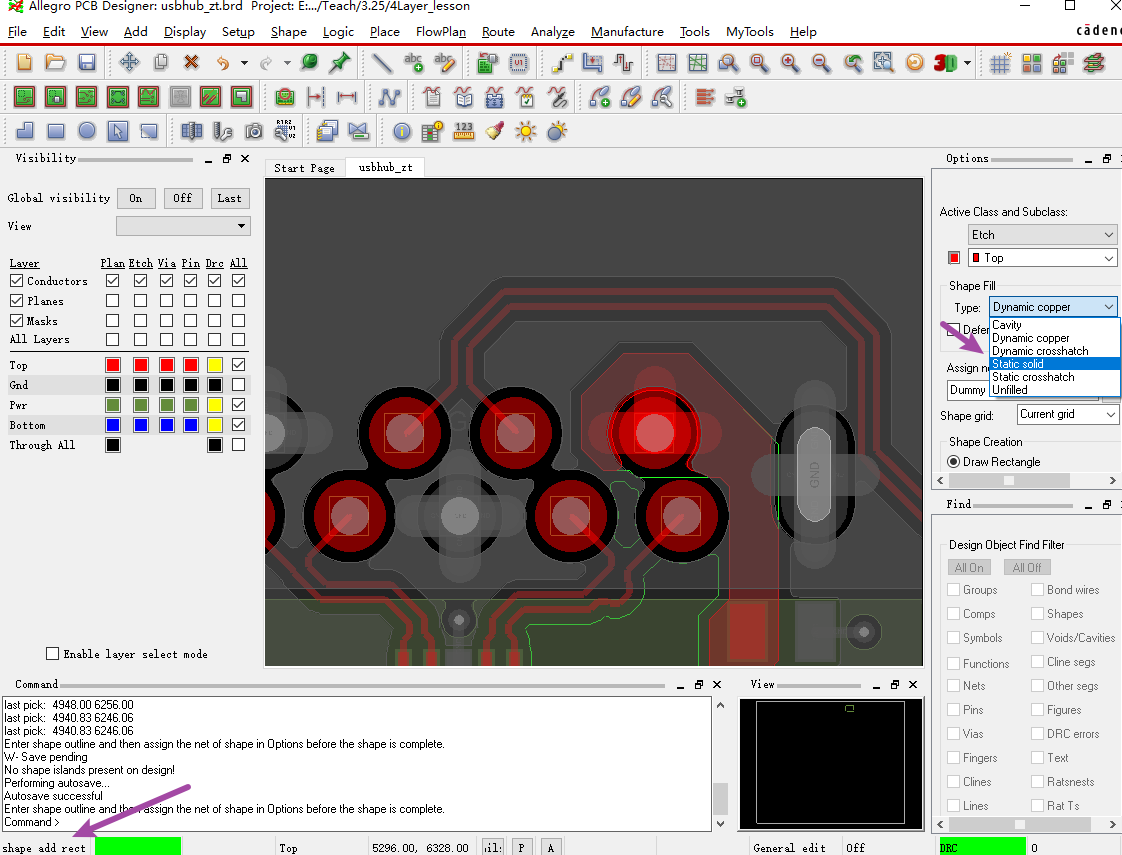This screenshot has height=855, width=1122.
Task: Check the Vias find filter box
Action: coord(953,733)
